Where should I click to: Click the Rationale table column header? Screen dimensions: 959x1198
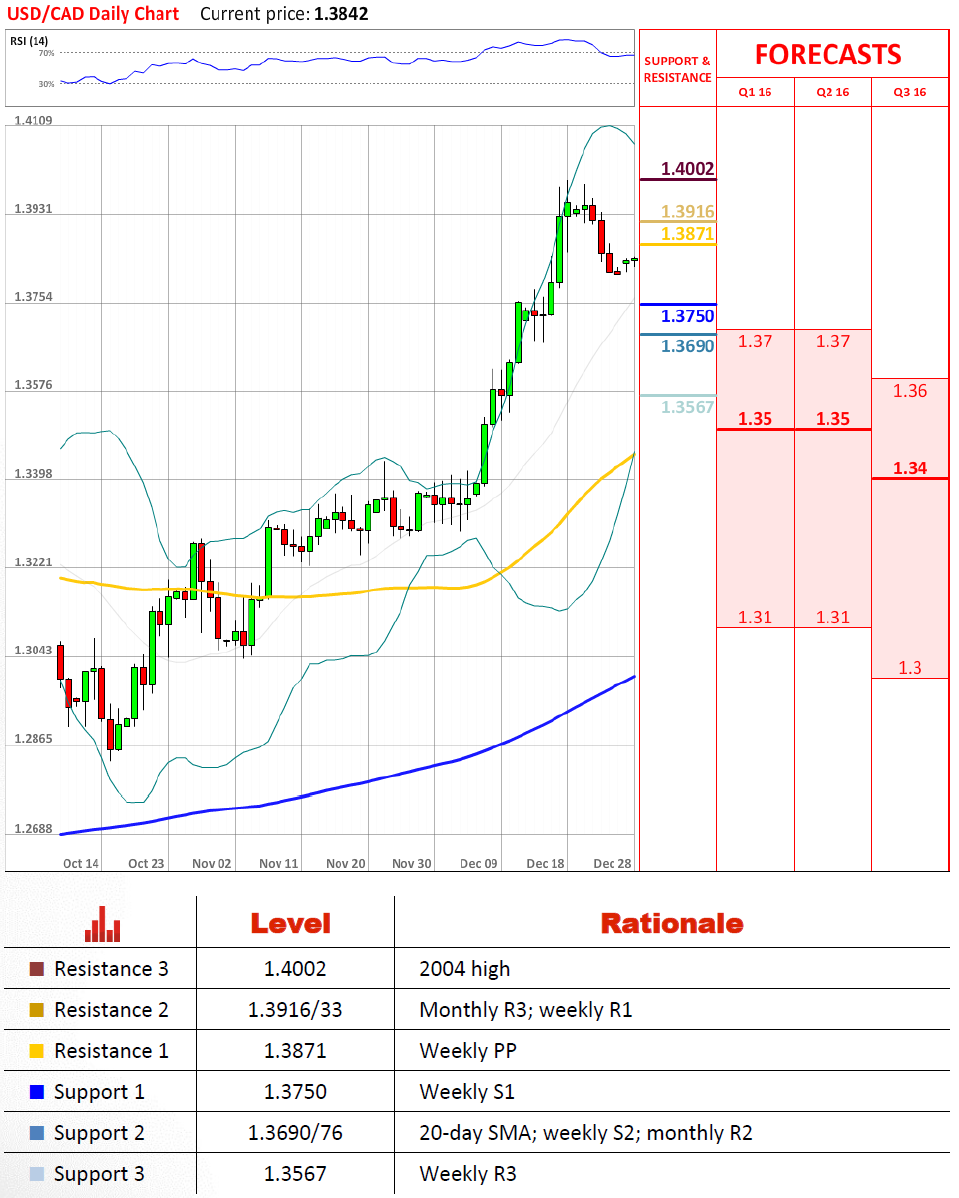672,924
